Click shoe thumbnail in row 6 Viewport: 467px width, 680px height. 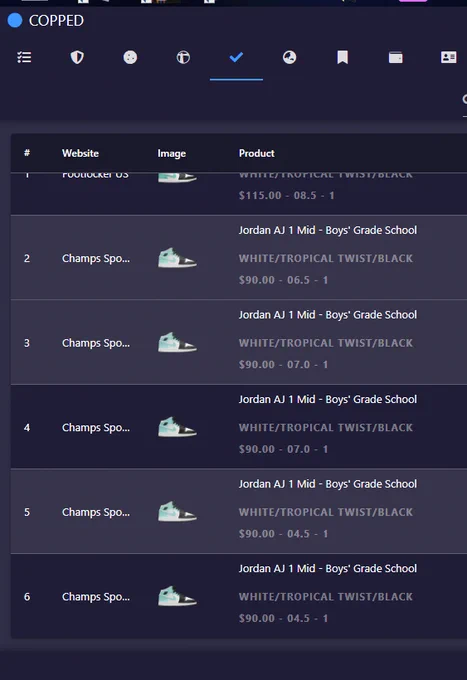coord(177,596)
